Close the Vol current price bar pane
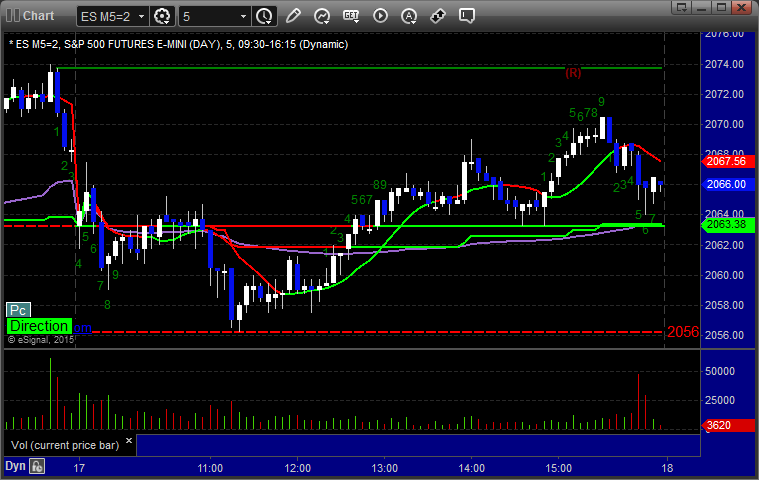 [129, 441]
